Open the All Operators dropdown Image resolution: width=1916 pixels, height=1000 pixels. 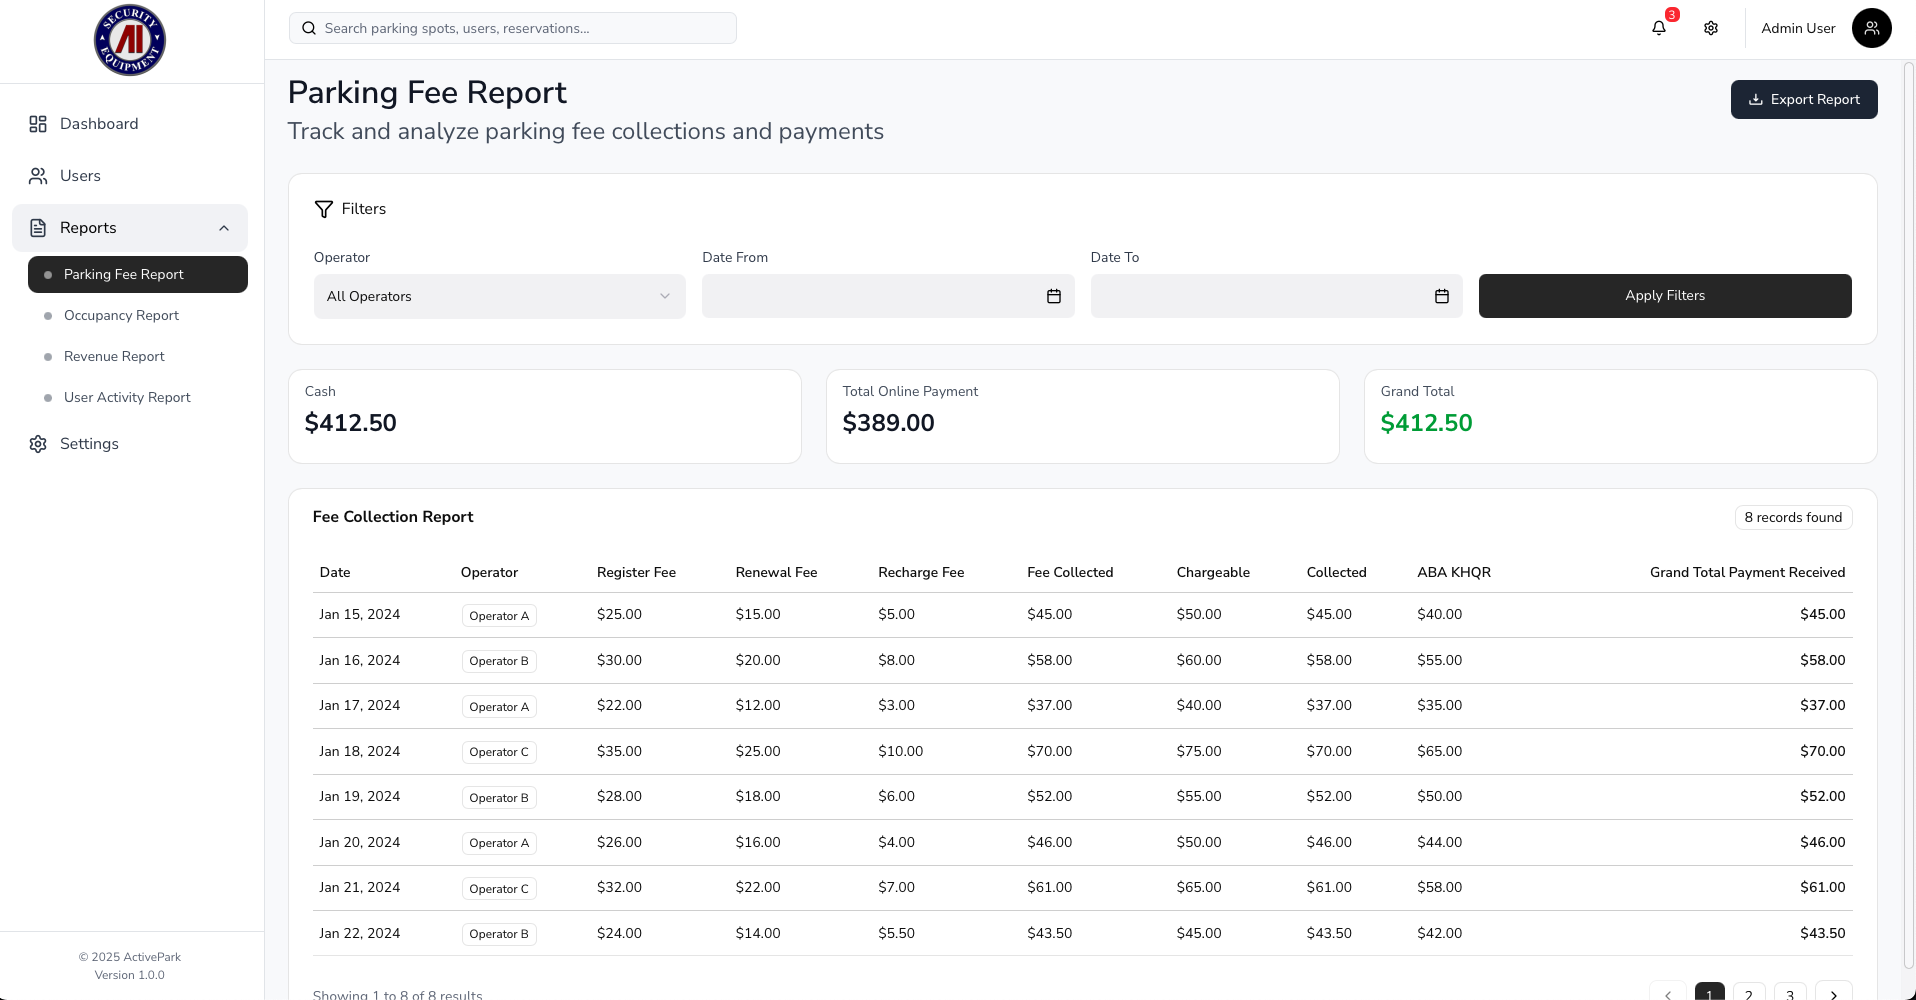click(x=499, y=296)
